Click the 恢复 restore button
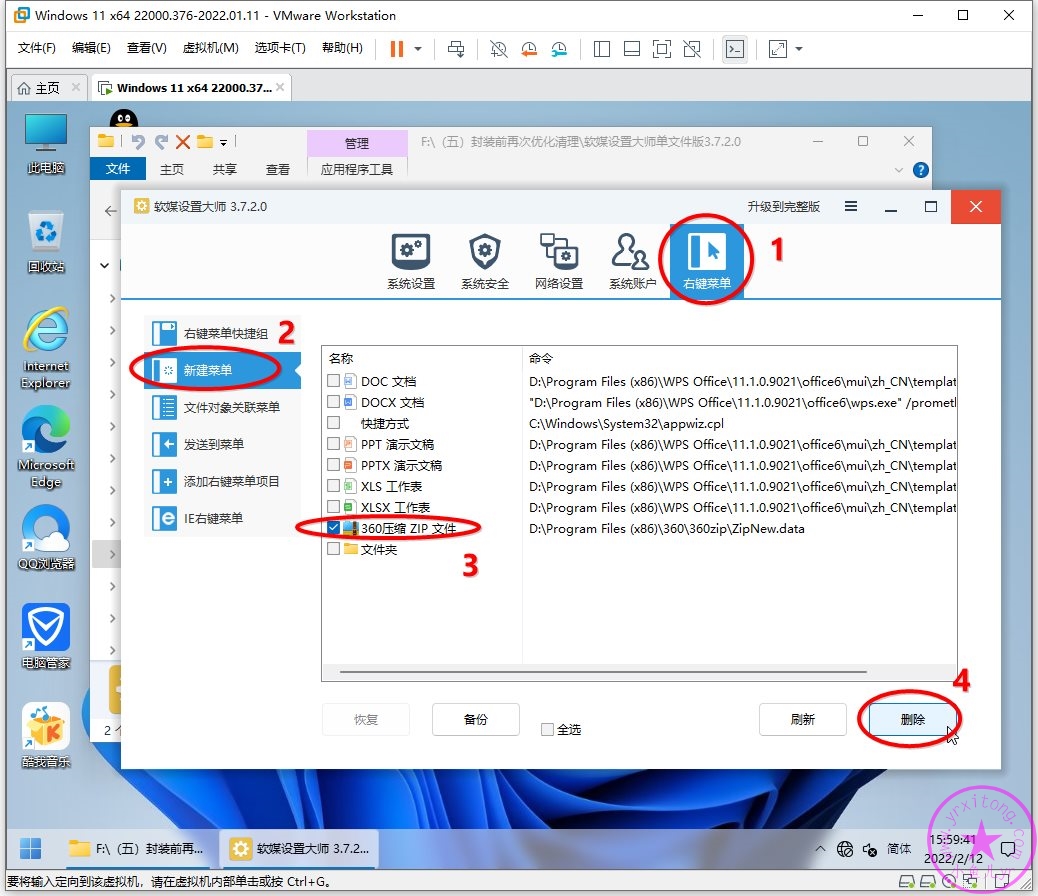The image size is (1038, 896). pyautogui.click(x=365, y=719)
